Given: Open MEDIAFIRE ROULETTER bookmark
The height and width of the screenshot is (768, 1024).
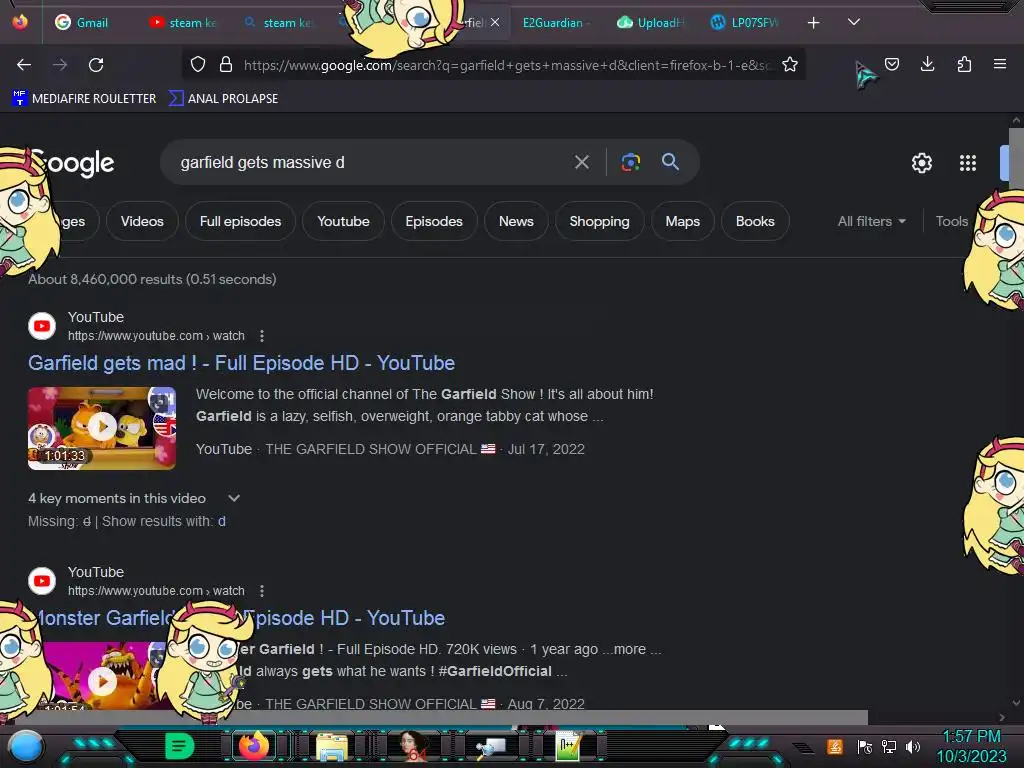Looking at the screenshot, I should (x=84, y=99).
